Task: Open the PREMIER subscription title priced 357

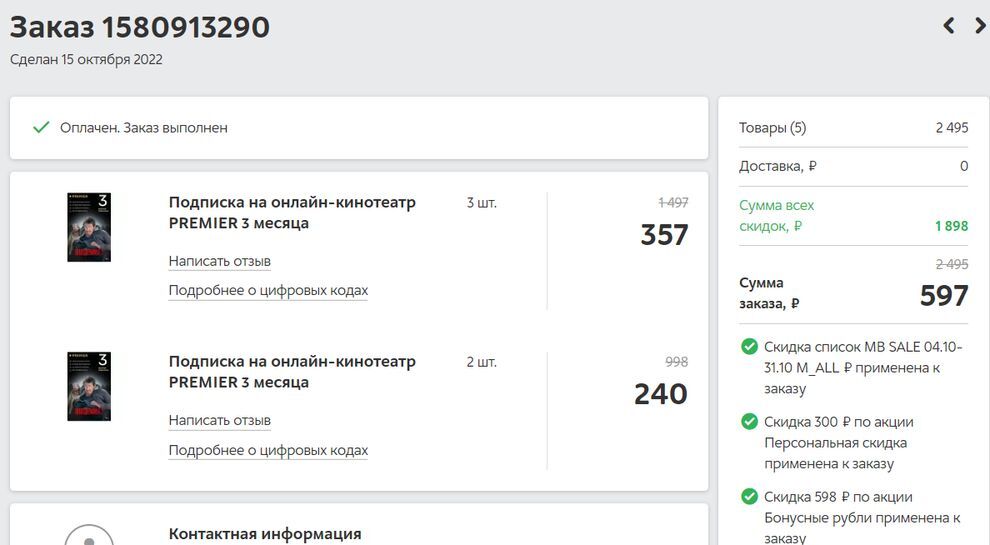Action: pyautogui.click(x=292, y=213)
